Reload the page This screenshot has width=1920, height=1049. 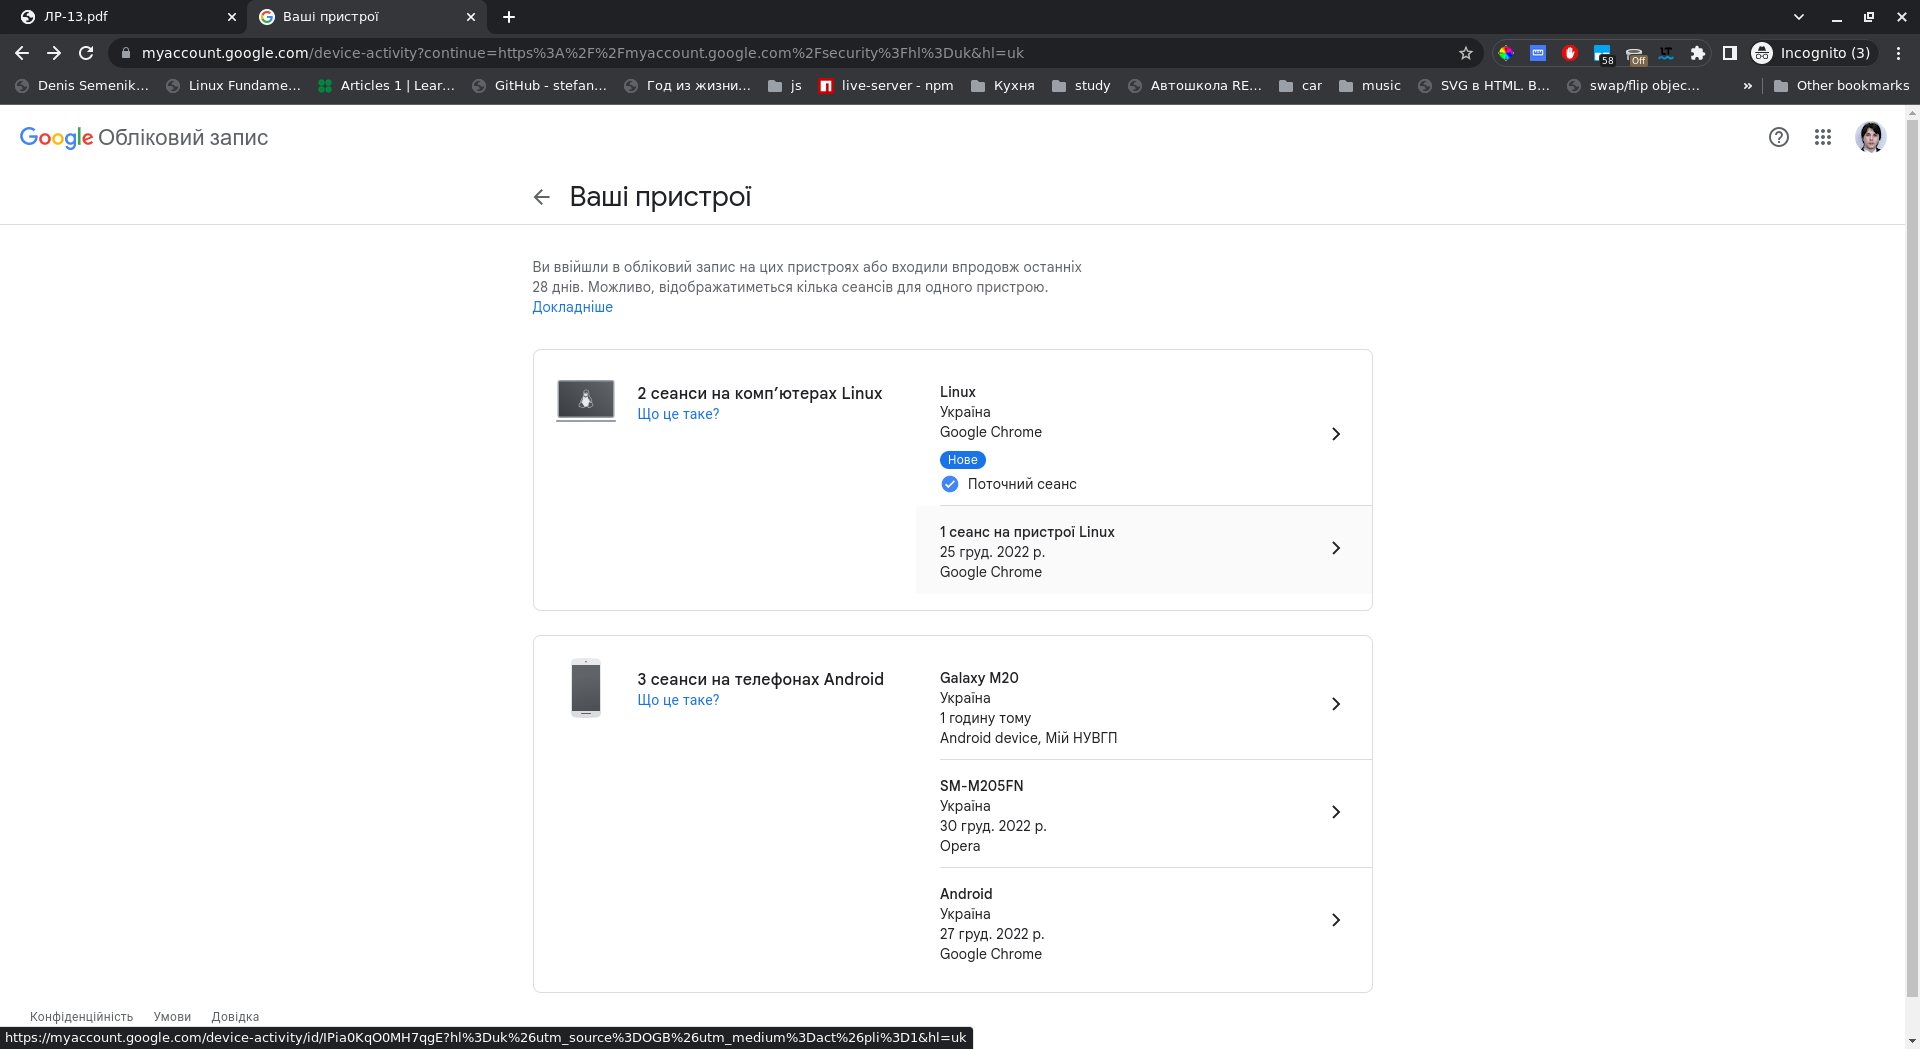click(x=86, y=53)
